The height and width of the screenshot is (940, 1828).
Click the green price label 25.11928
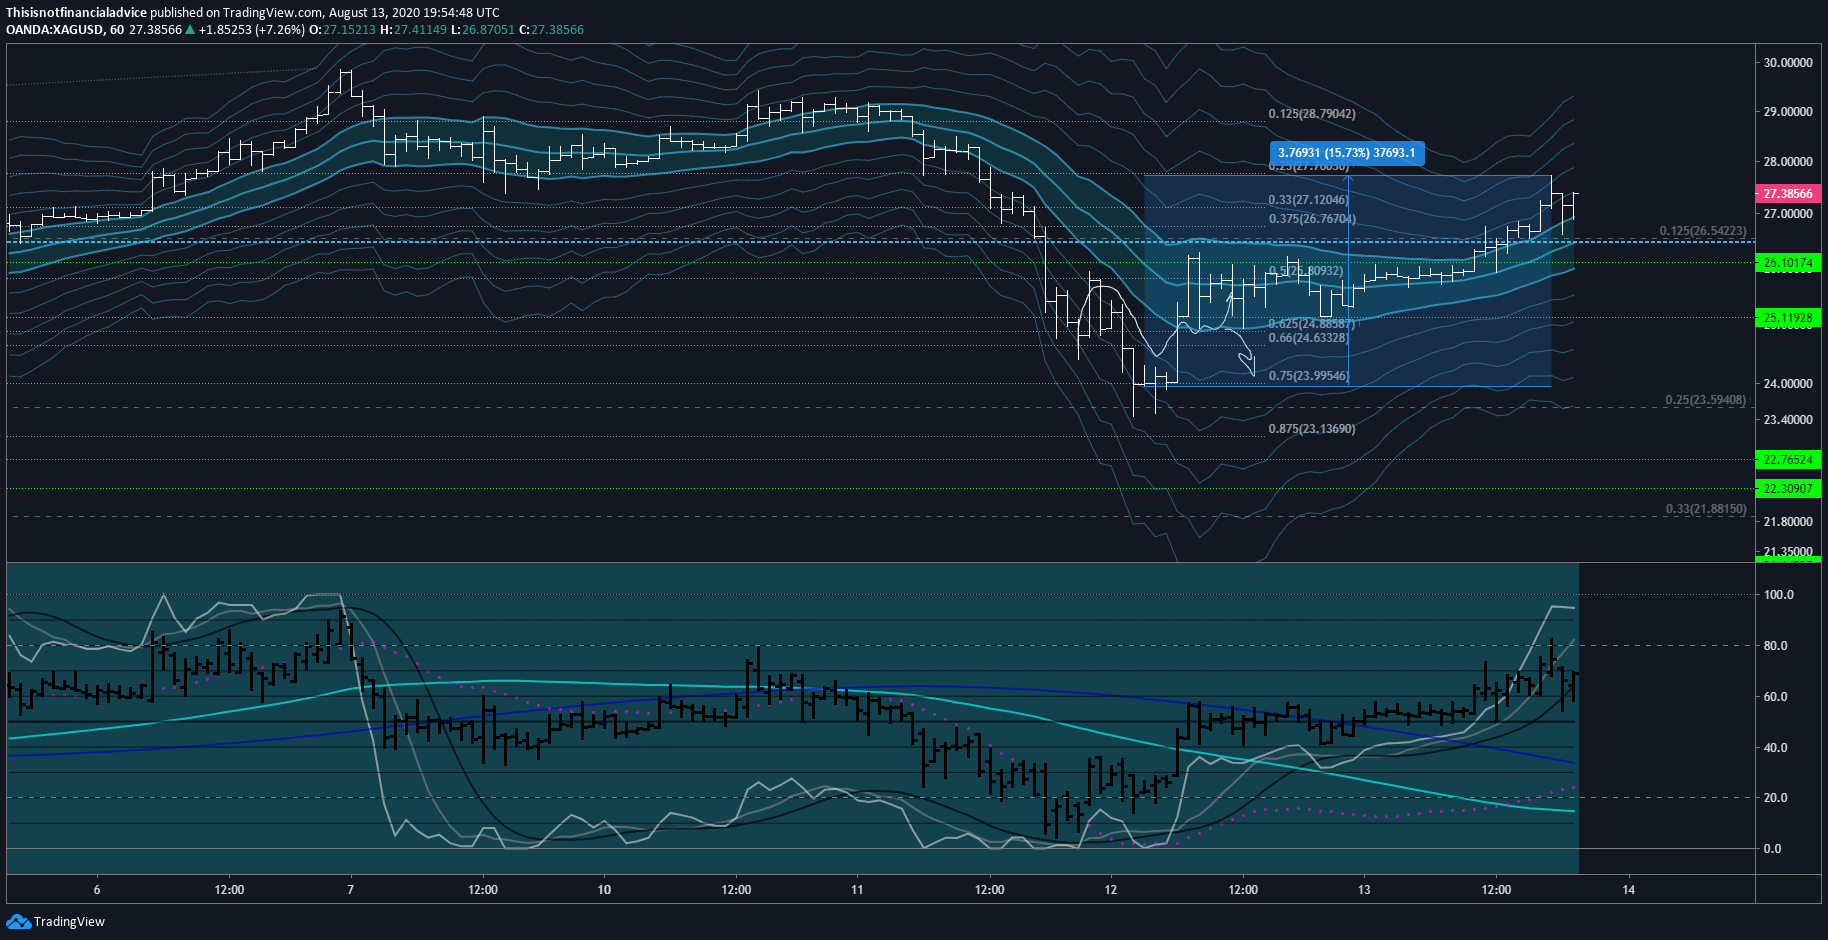(x=1788, y=318)
